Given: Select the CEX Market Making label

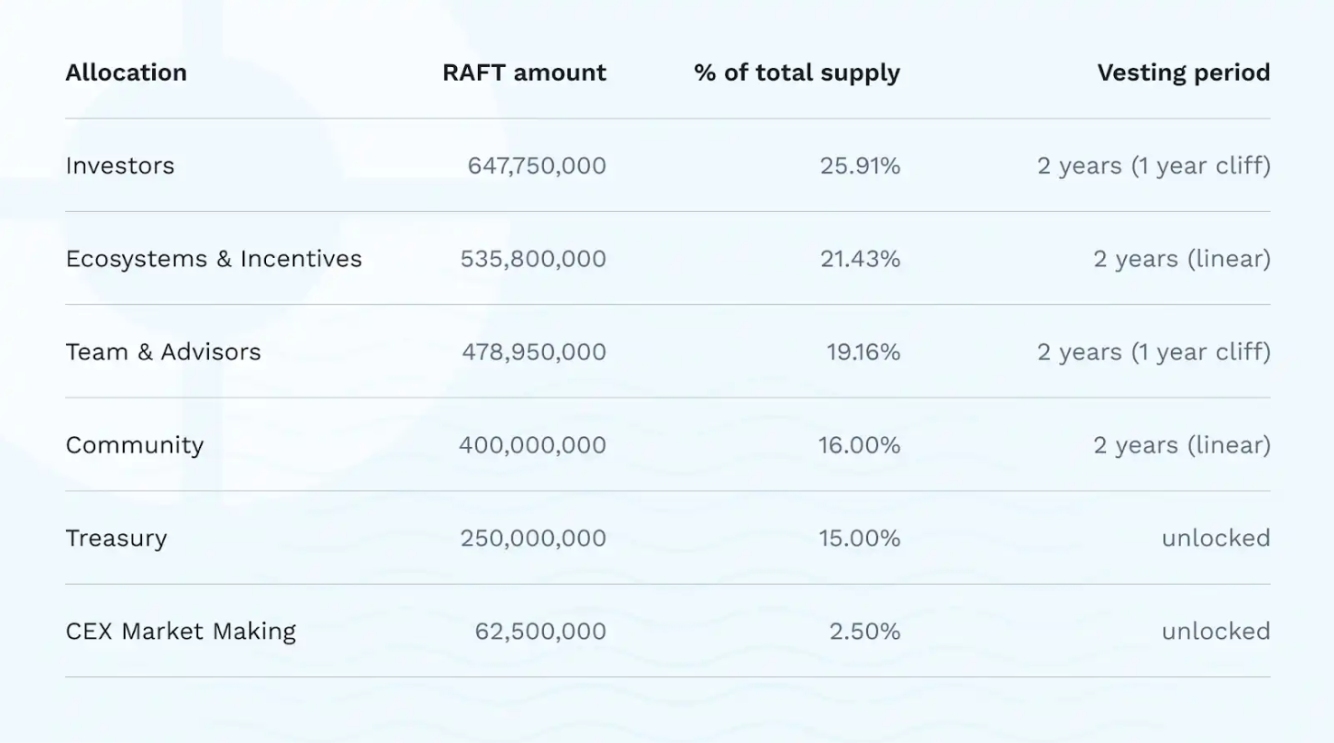Looking at the screenshot, I should [x=180, y=631].
